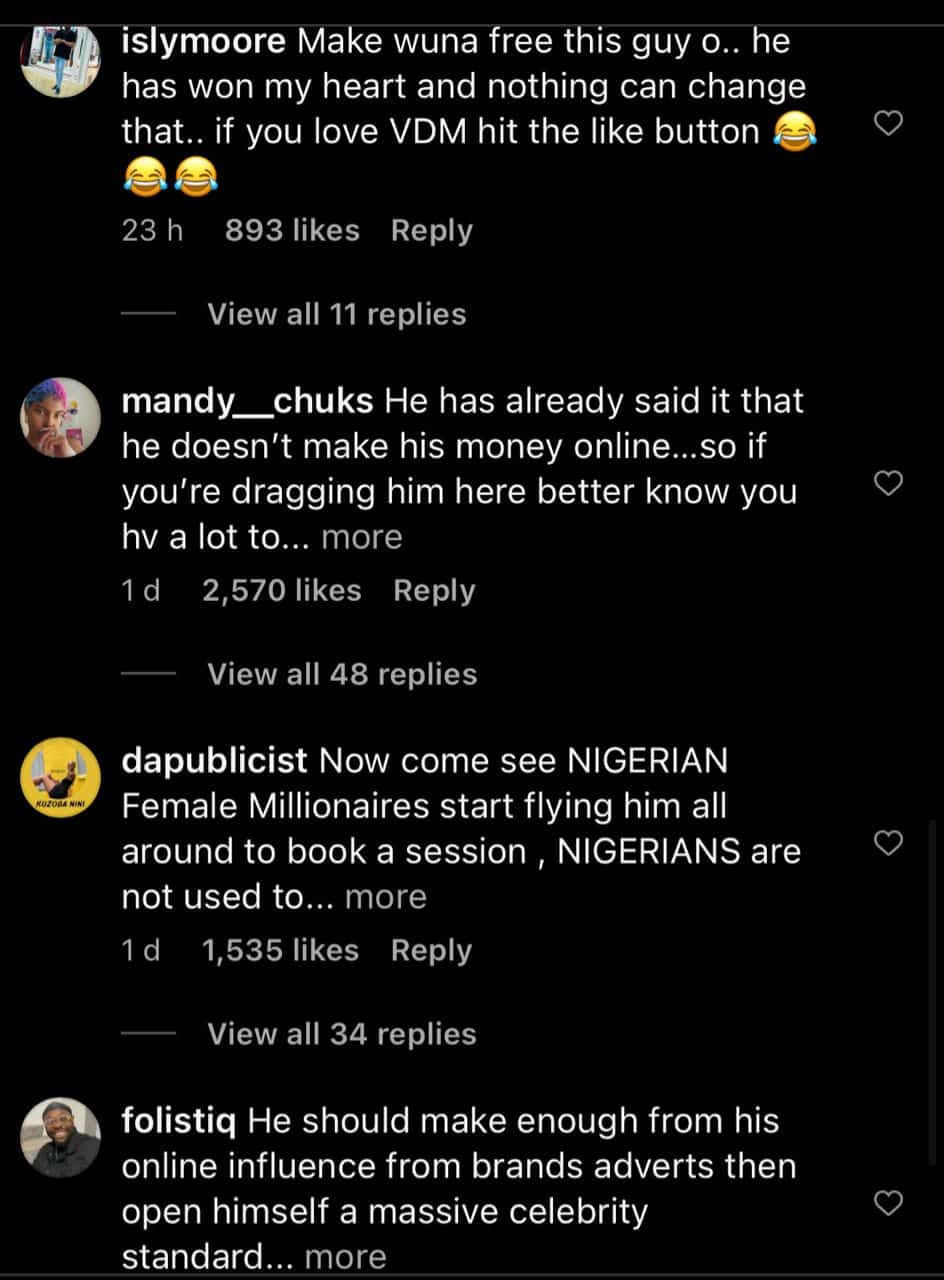
Task: Open folistiq username profile link
Action: click(178, 1121)
